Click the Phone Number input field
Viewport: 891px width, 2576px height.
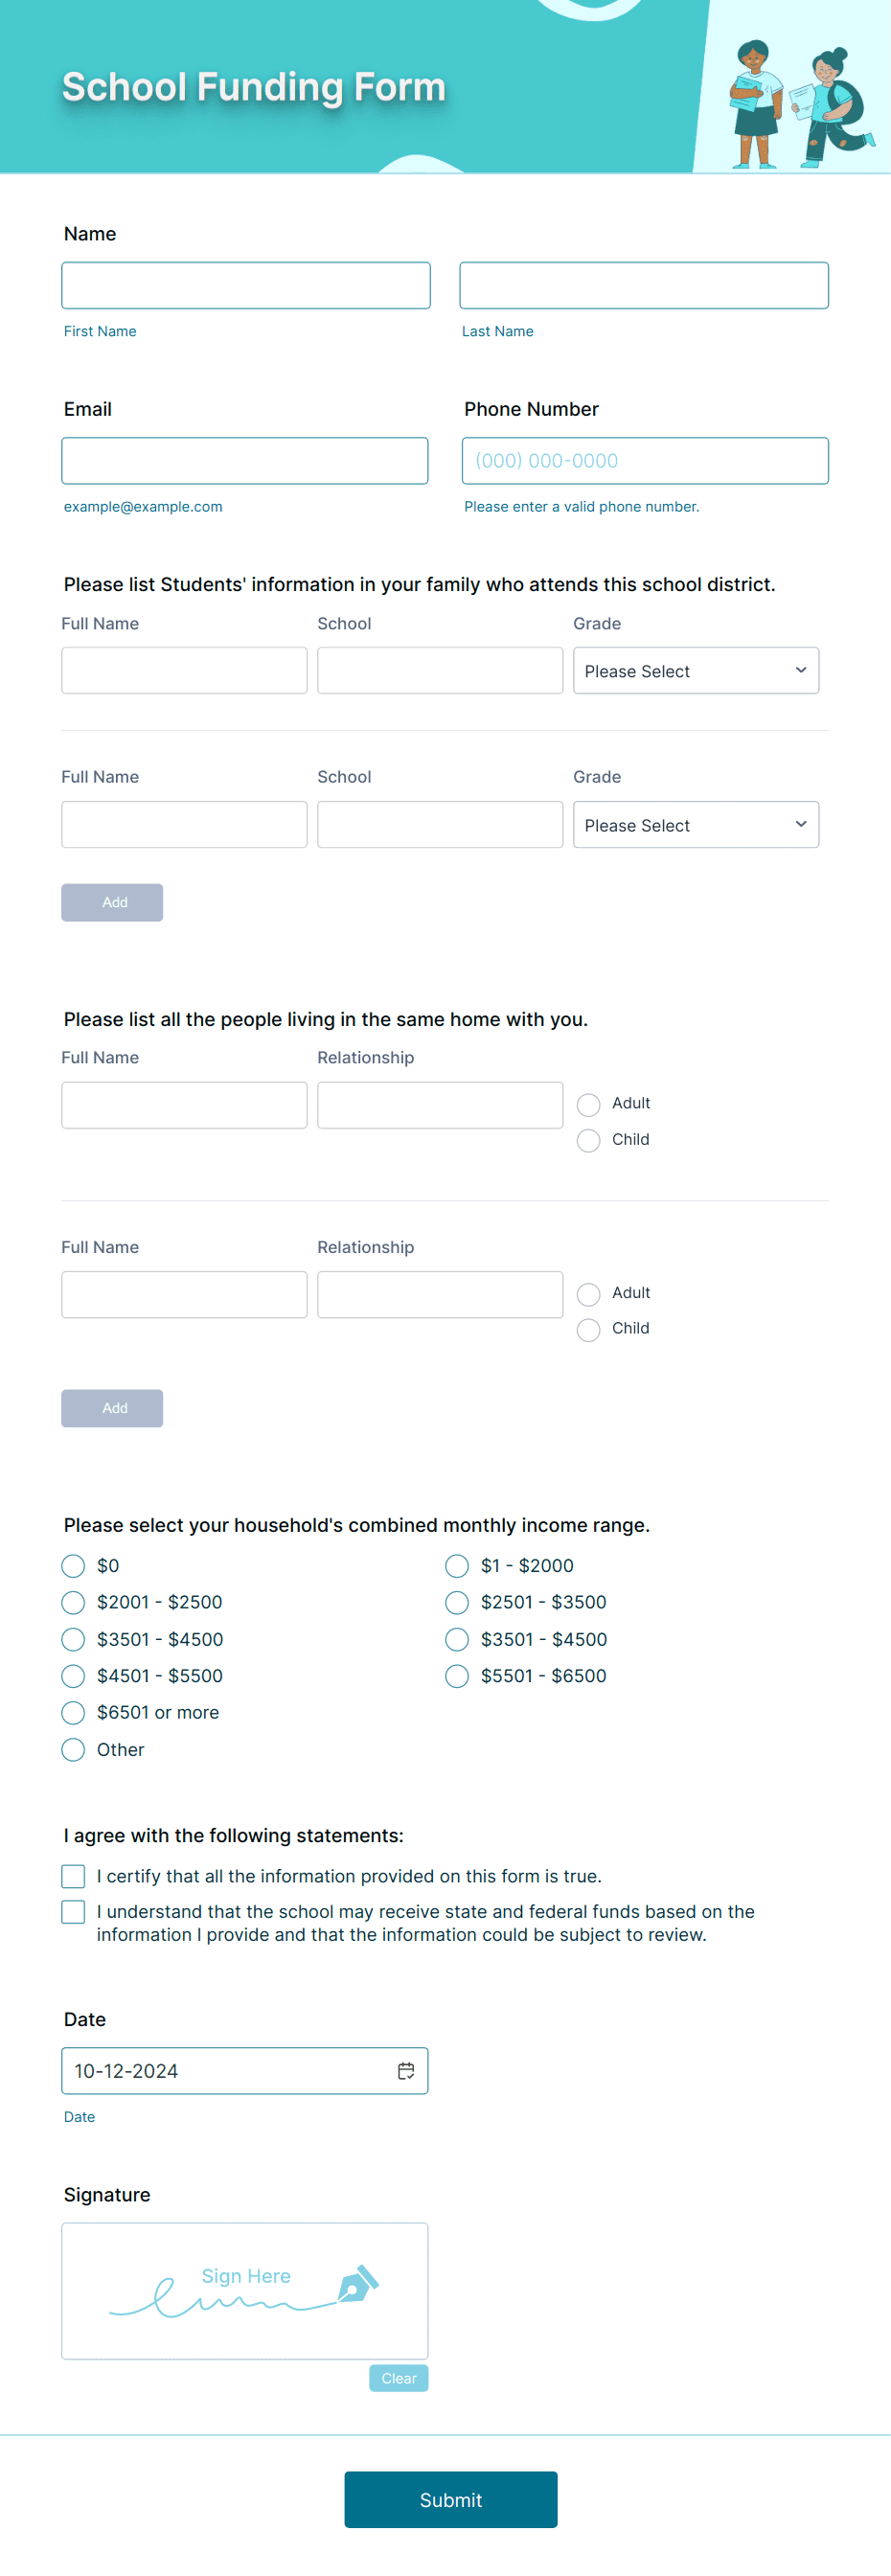pos(645,461)
